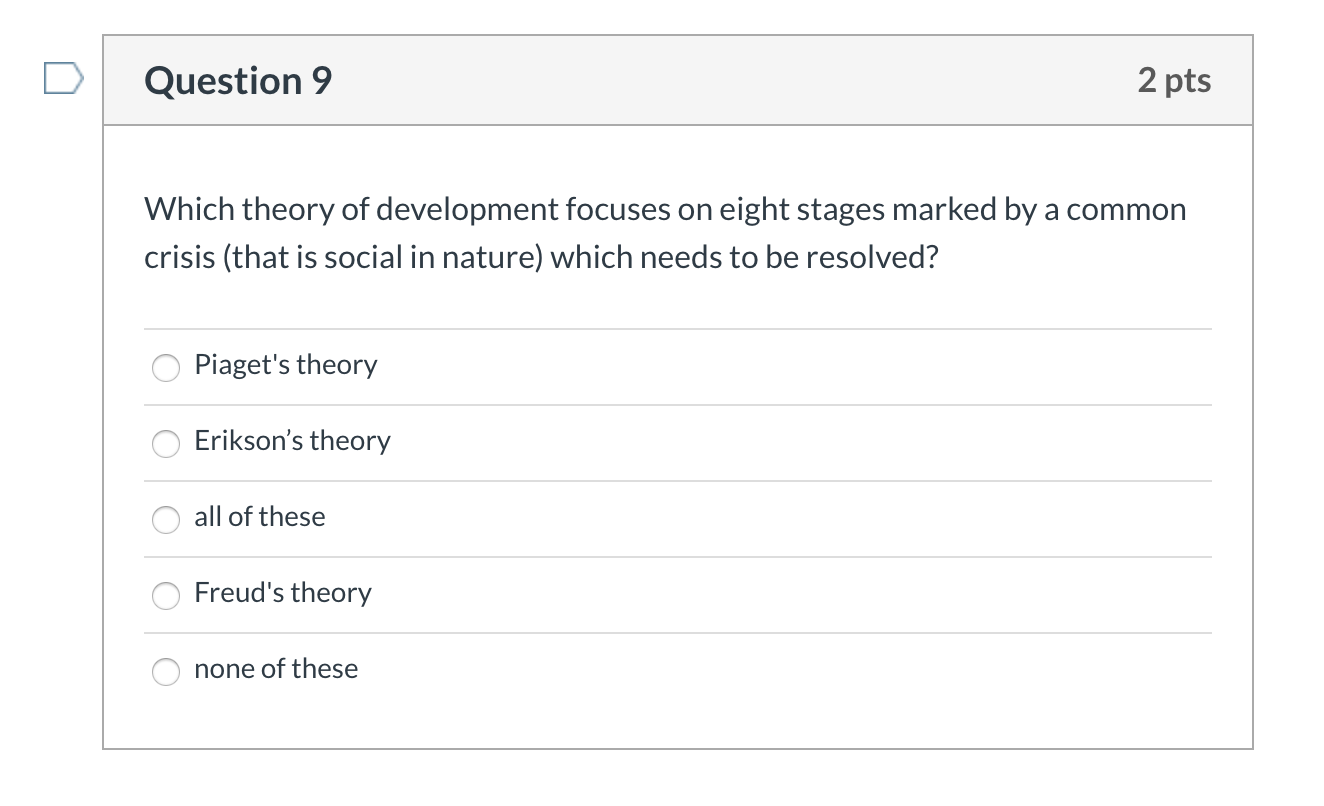Click the "Piaget's theory" answer label
The height and width of the screenshot is (806, 1324).
pyautogui.click(x=286, y=365)
